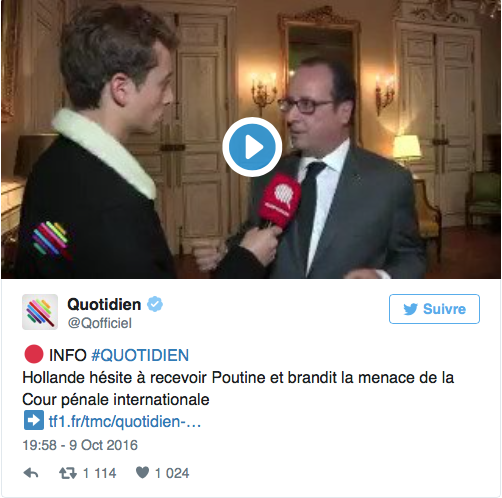This screenshot has height=498, width=502.
Task: Click the red circle emoji before INFO
Action: point(34,354)
